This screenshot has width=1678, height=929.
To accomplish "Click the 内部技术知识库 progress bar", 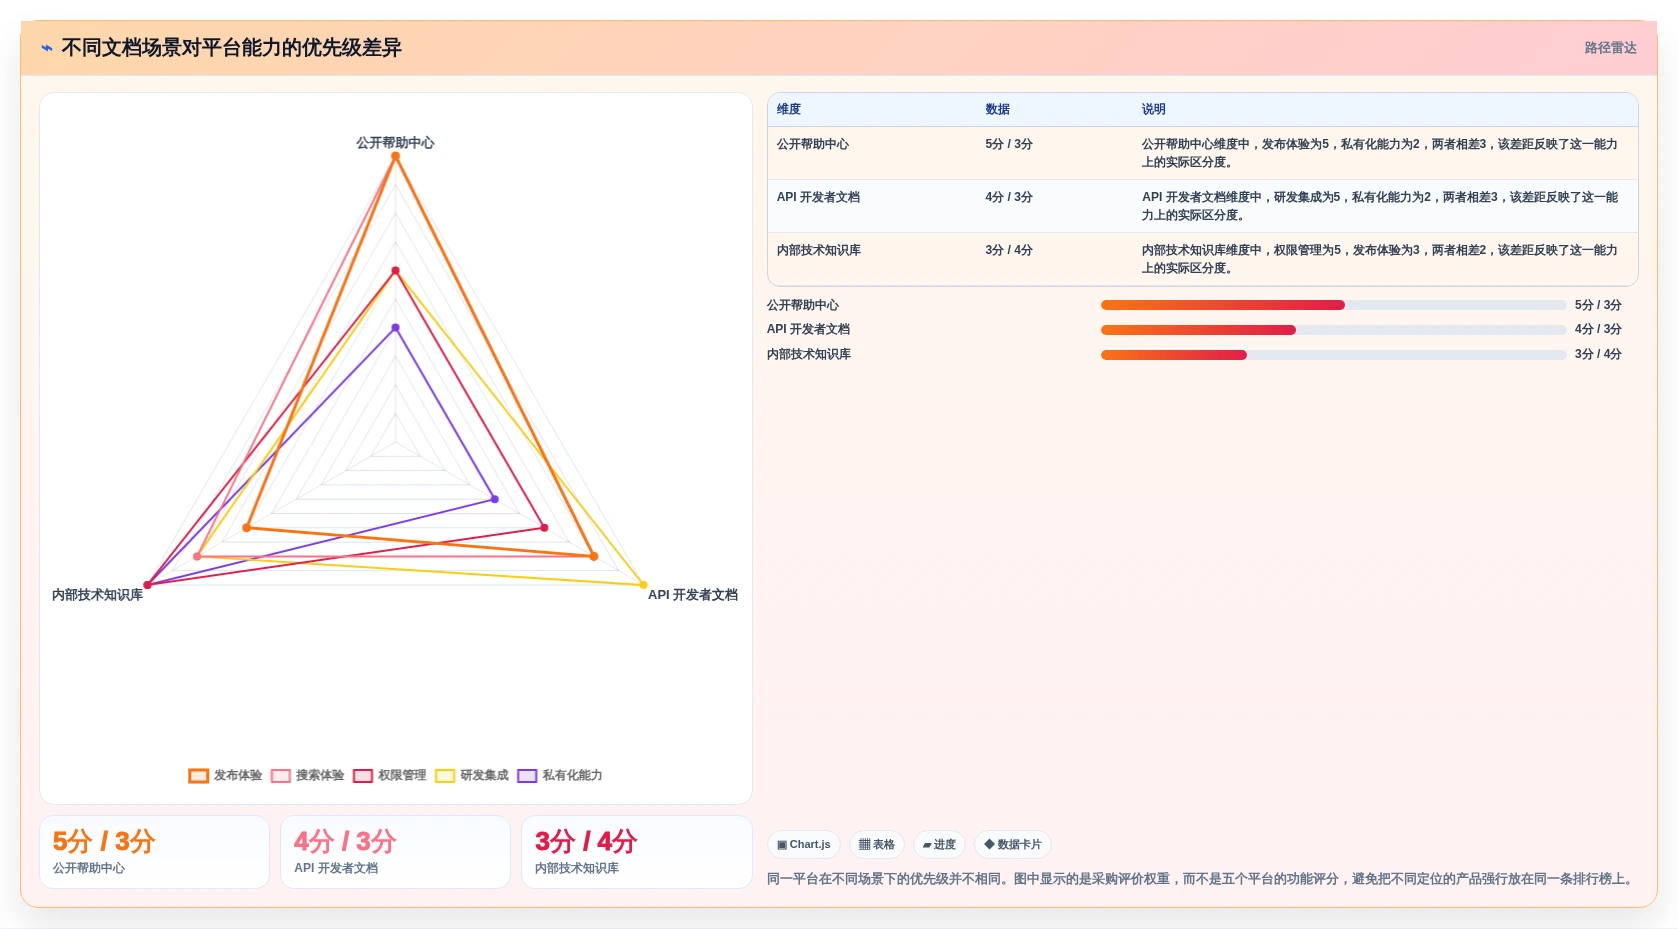I will [1333, 354].
